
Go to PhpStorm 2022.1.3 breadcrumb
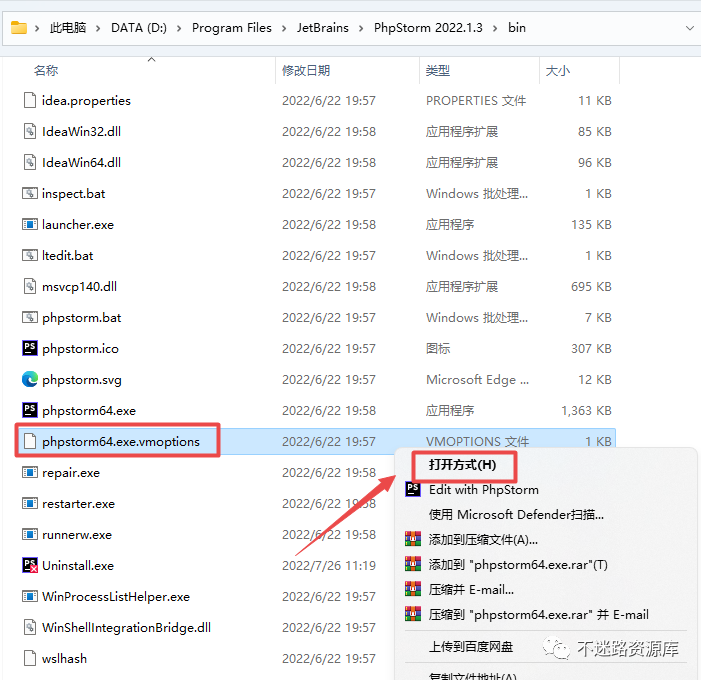click(x=428, y=28)
